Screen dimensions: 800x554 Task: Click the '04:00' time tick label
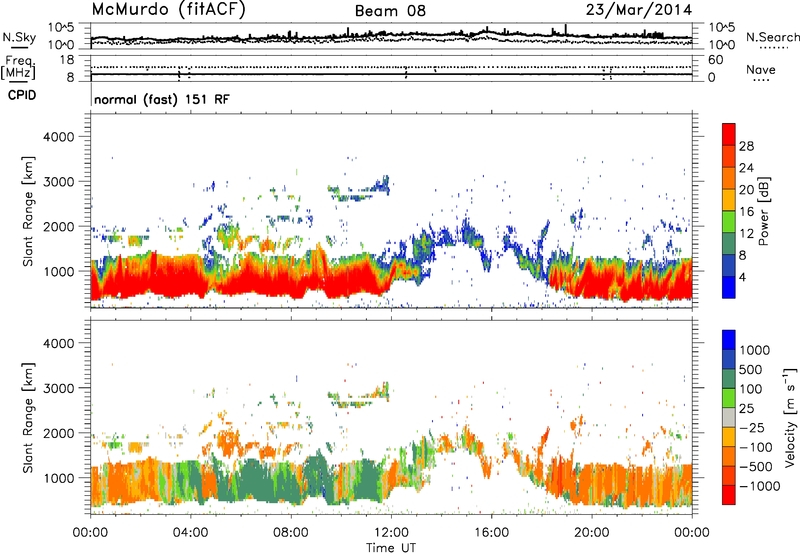click(190, 533)
